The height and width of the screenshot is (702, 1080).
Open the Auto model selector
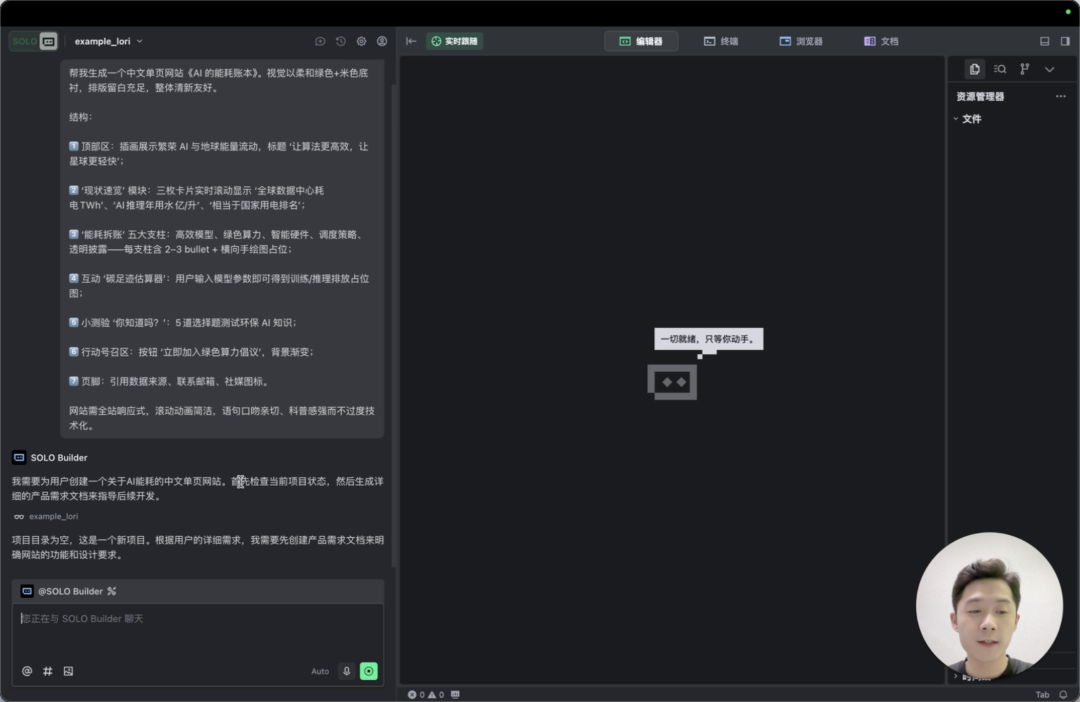(320, 671)
